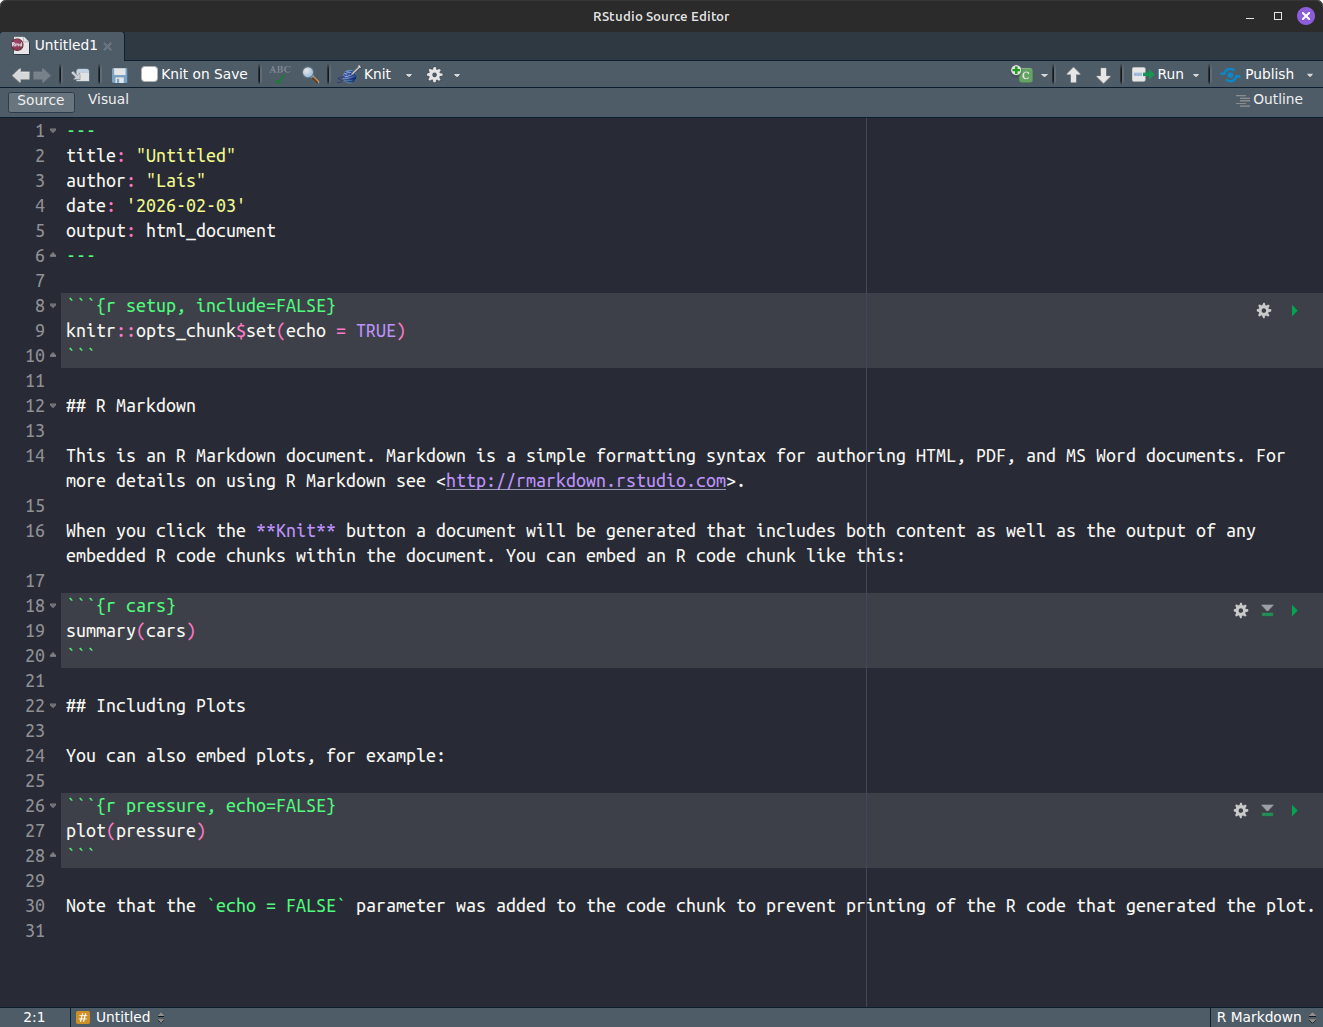Select the Untitled1 document tab
Image resolution: width=1323 pixels, height=1027 pixels.
point(64,45)
